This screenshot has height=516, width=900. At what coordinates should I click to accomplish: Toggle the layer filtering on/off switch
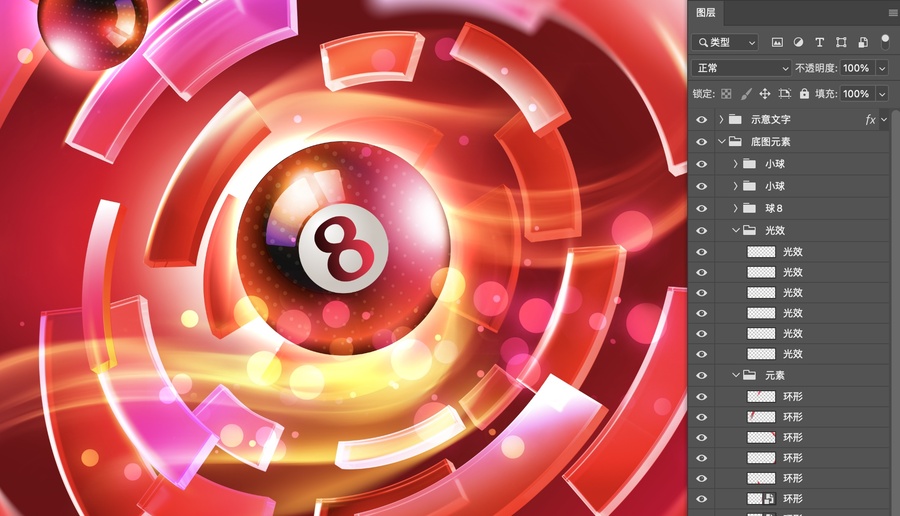click(x=885, y=42)
